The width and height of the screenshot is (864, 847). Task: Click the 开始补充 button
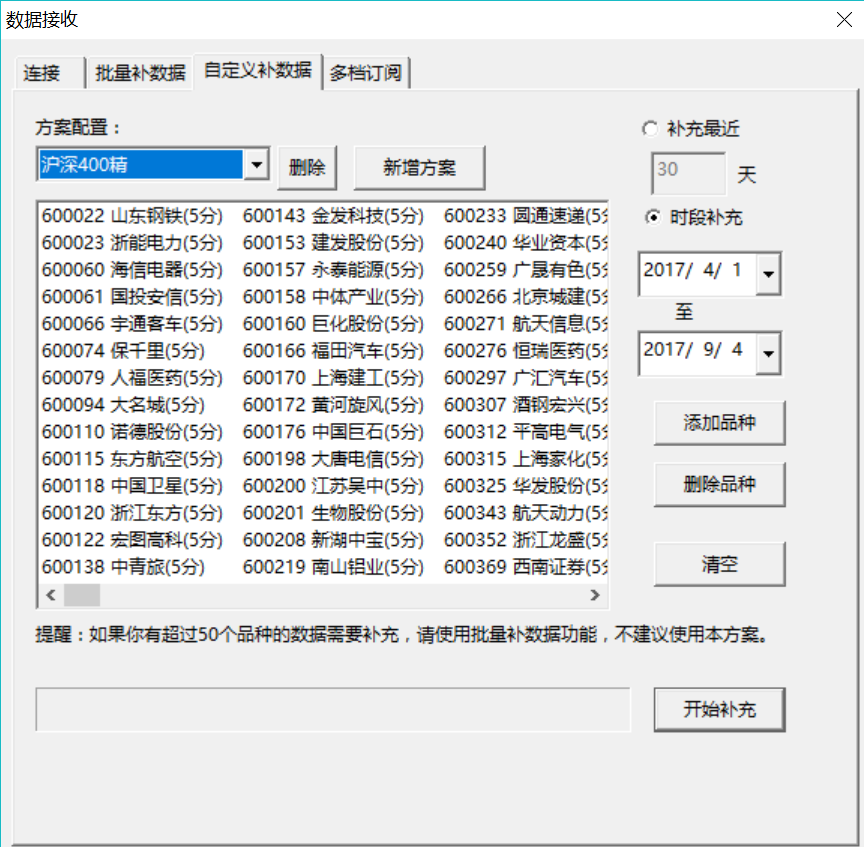tap(719, 709)
